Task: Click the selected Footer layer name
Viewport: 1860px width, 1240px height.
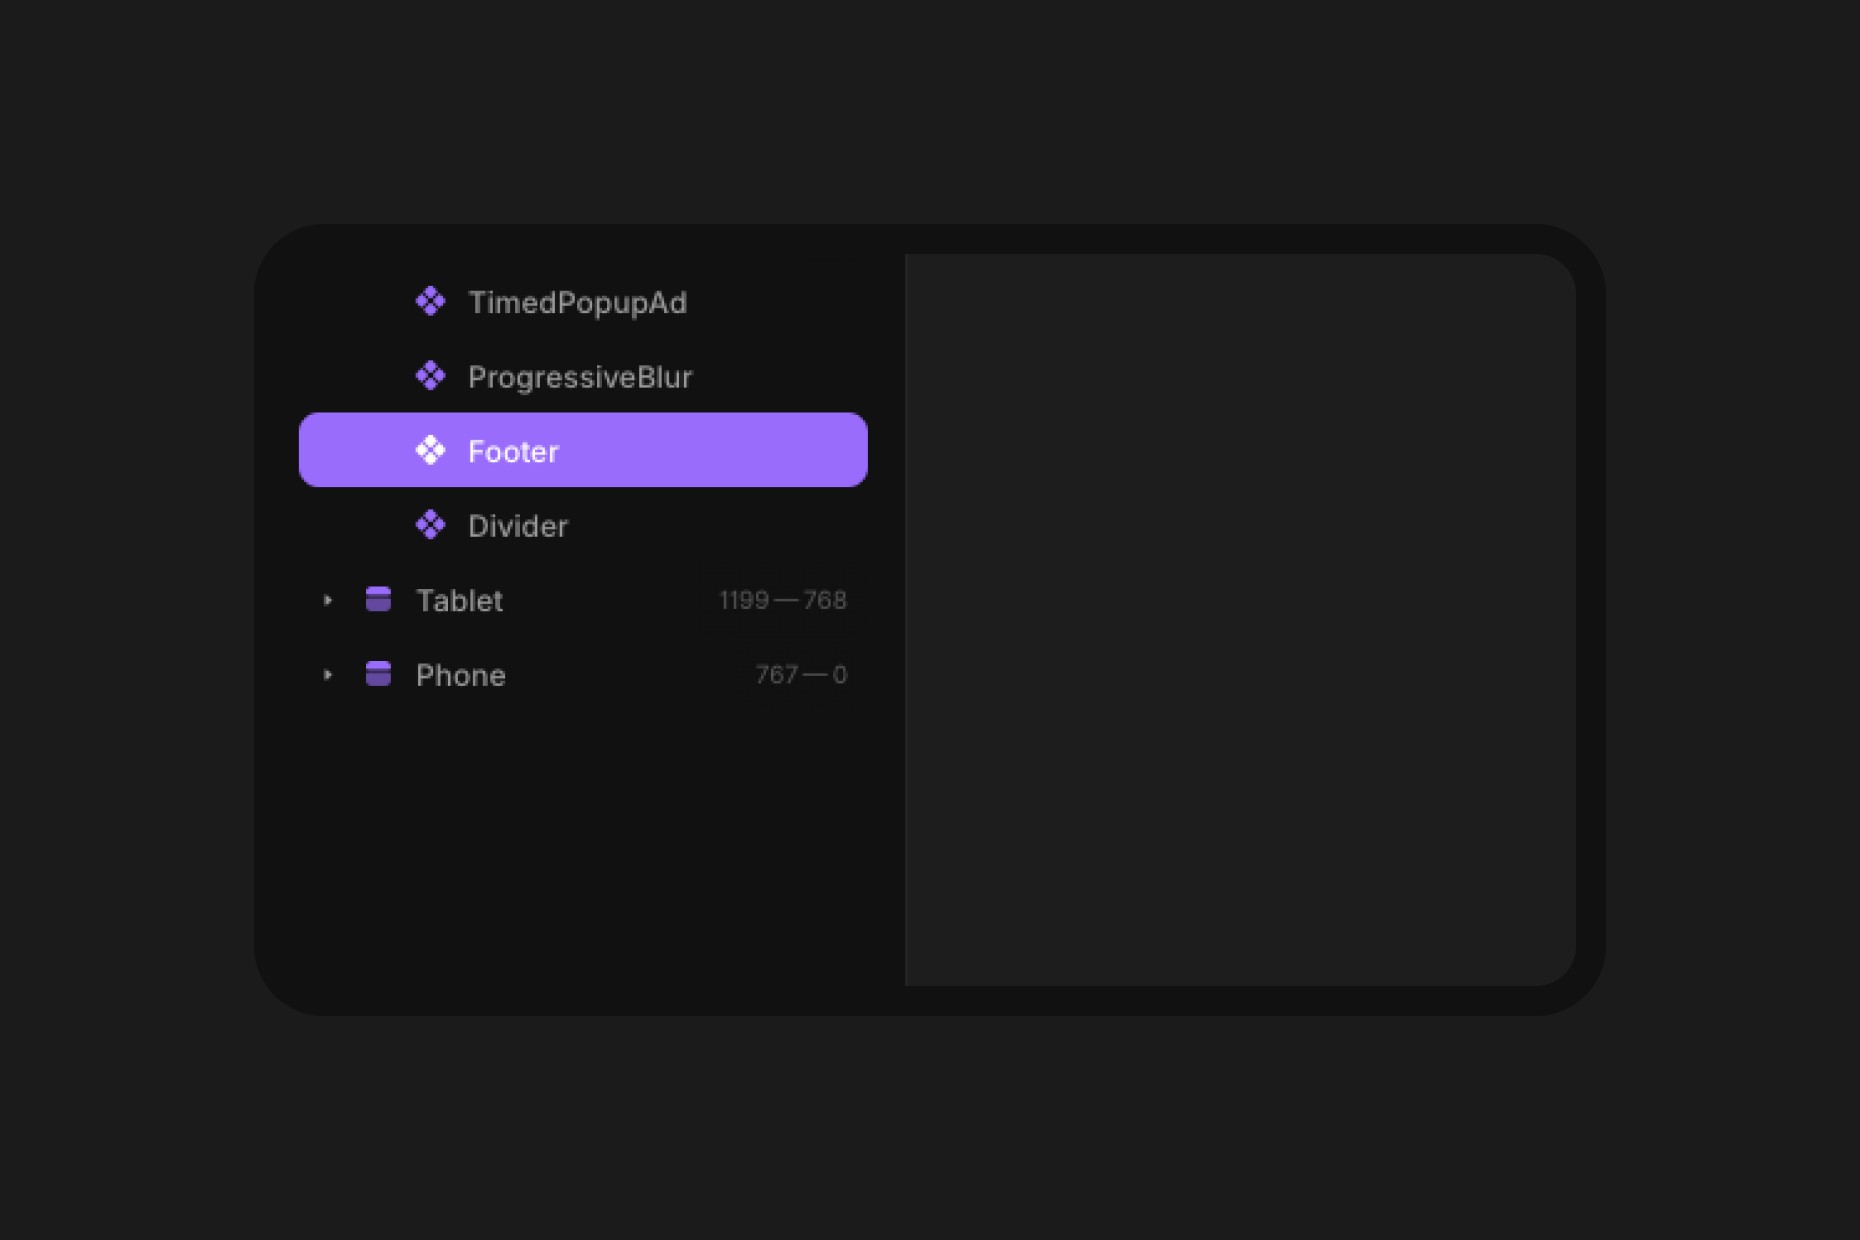Action: tap(513, 451)
